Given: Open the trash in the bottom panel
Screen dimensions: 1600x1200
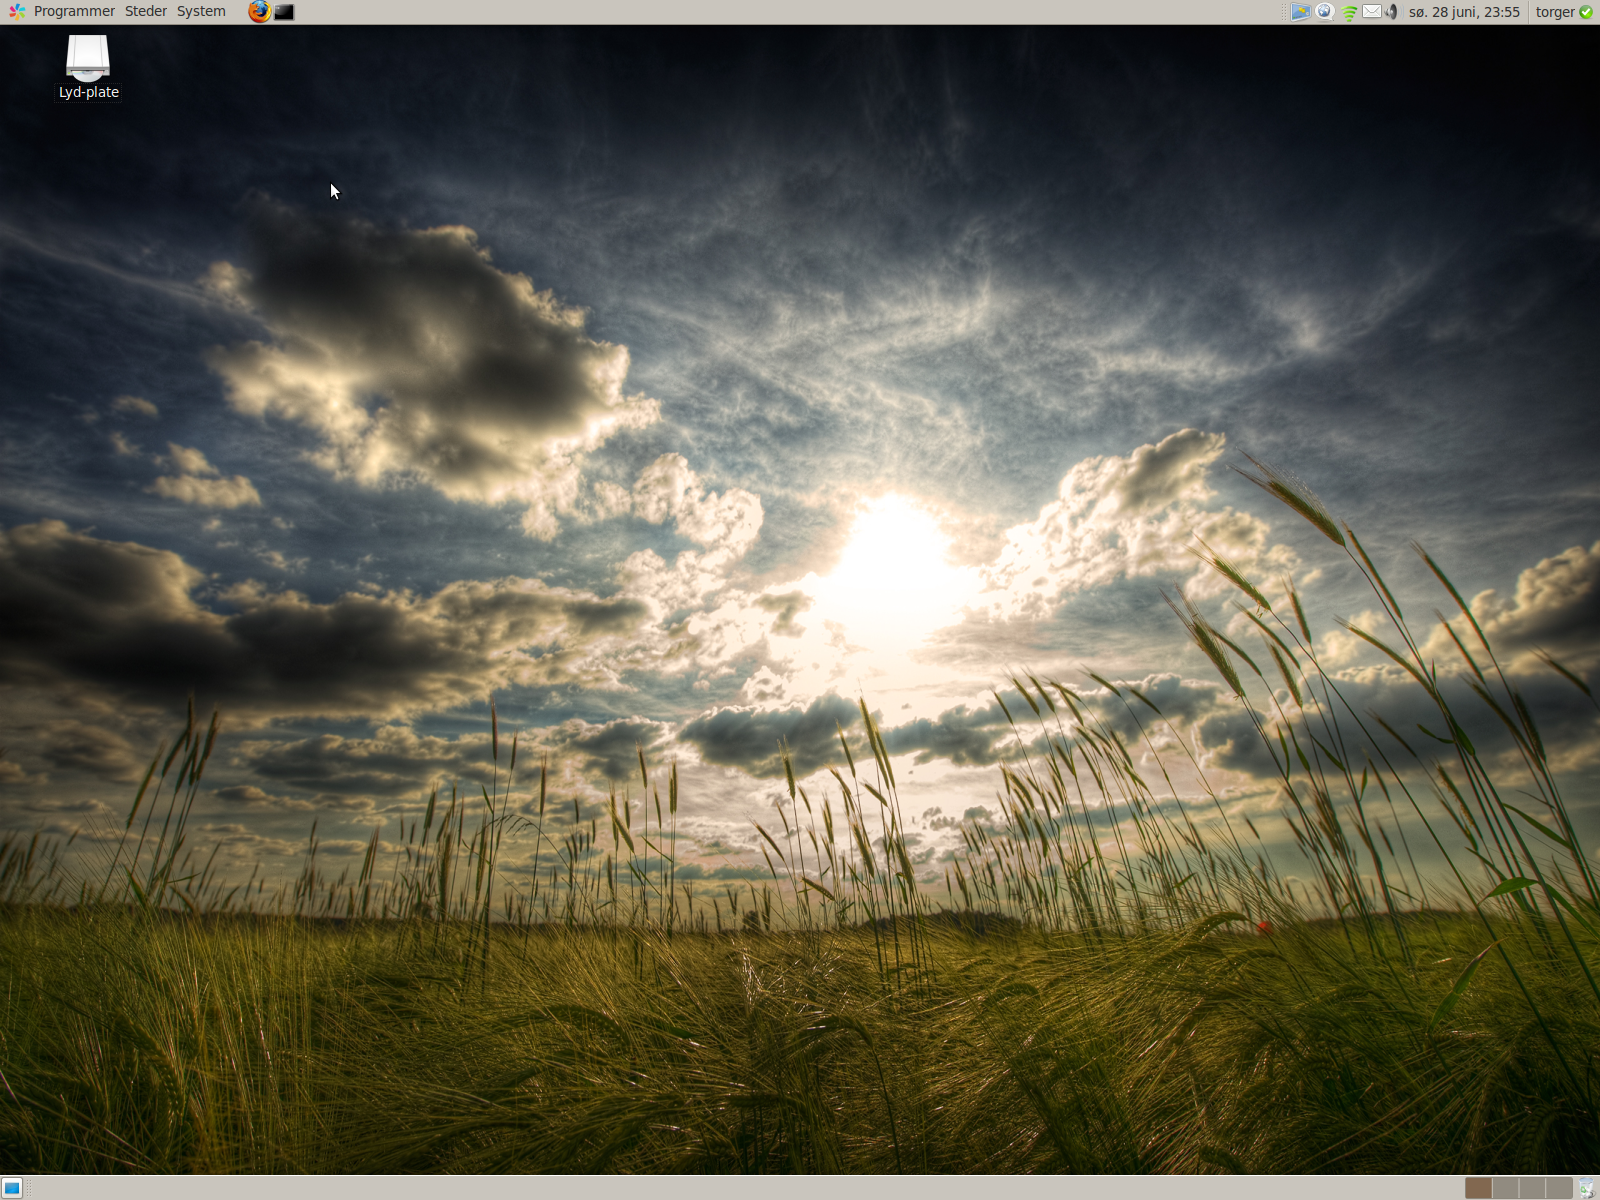Looking at the screenshot, I should (x=1586, y=1188).
